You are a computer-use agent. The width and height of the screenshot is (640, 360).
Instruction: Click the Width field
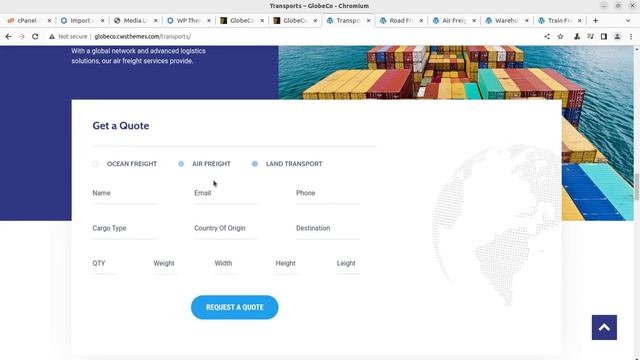(226, 264)
